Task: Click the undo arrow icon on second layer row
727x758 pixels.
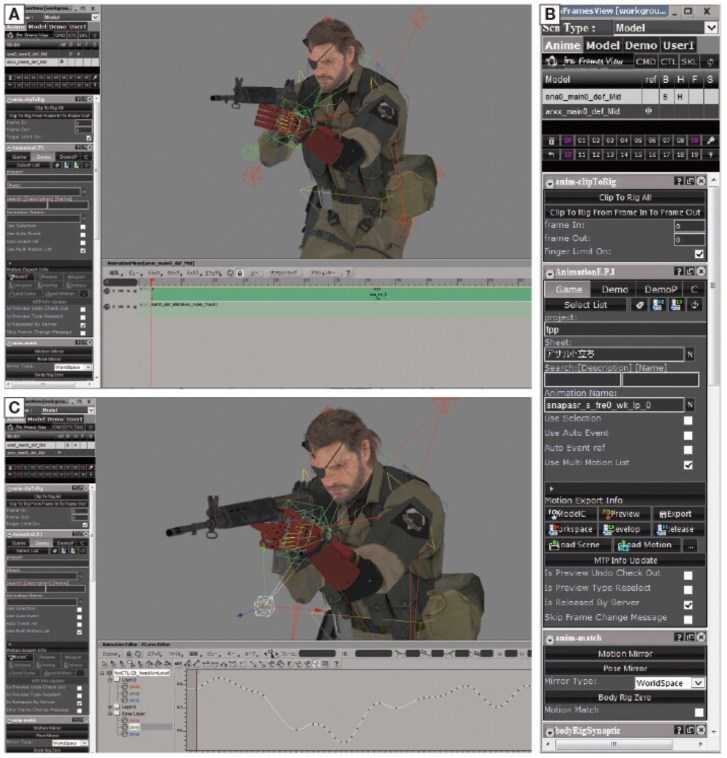Action: coord(551,155)
